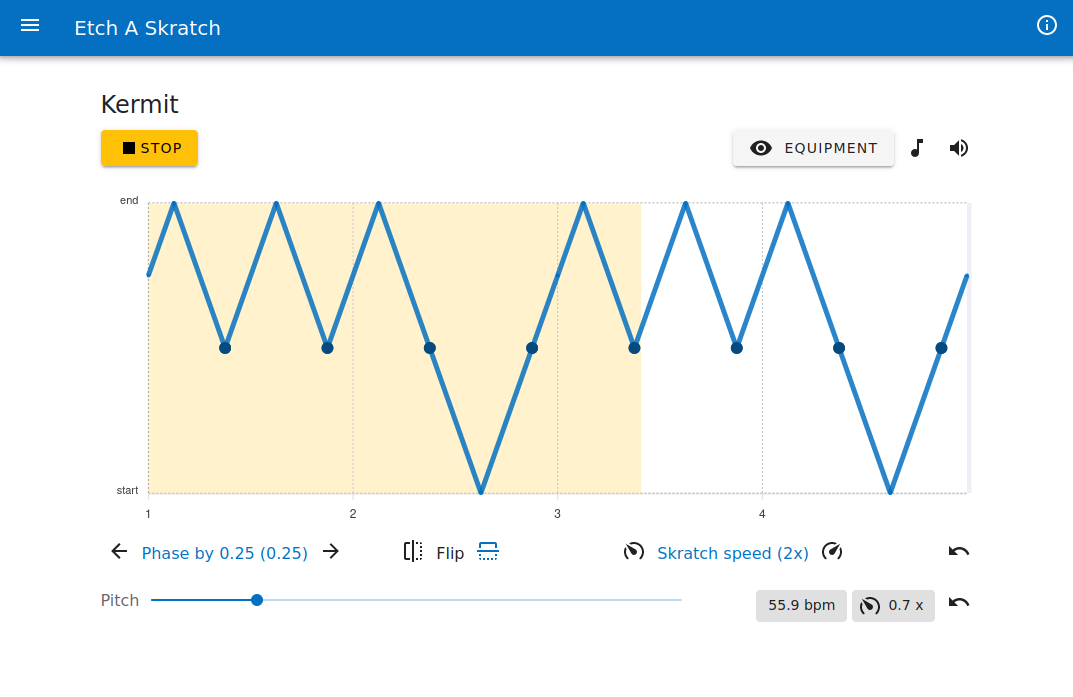1073x697 pixels.
Task: Flip the pattern vertically
Action: 488,552
